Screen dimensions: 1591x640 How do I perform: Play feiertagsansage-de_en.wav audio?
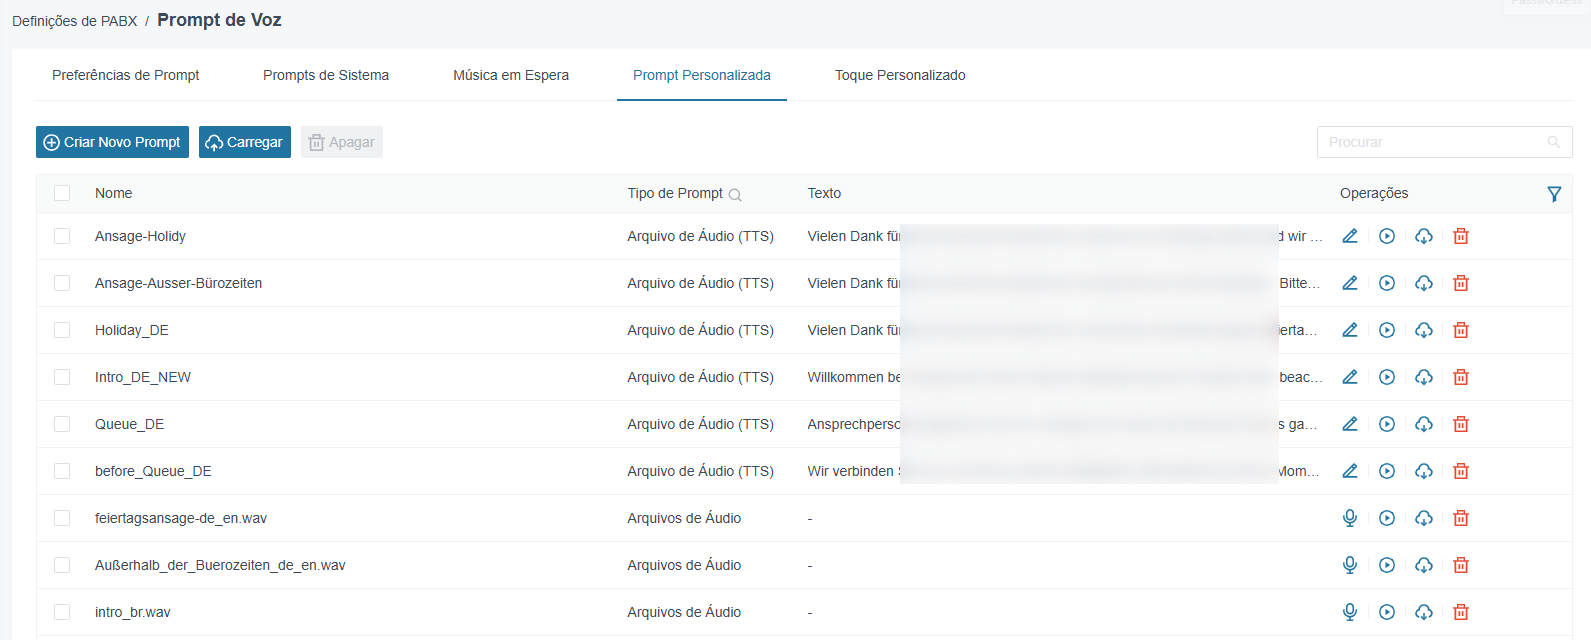click(x=1387, y=518)
